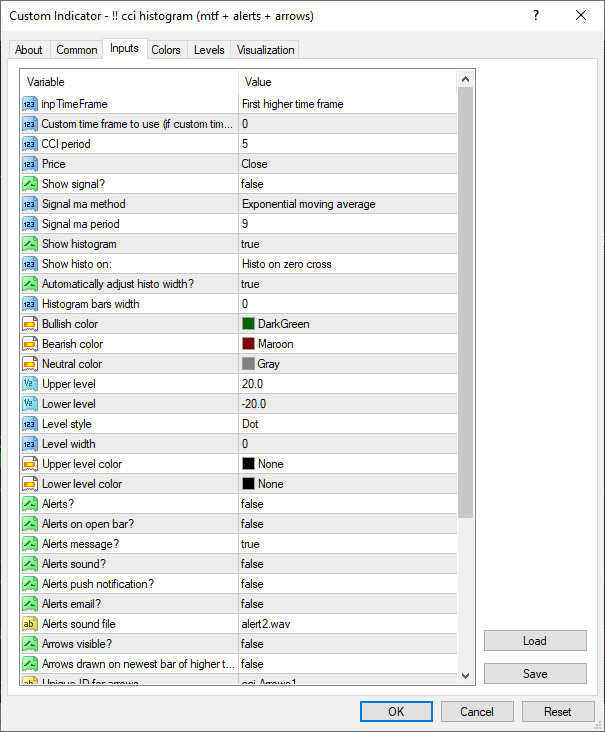Click the integer icon beside CCI period
Image resolution: width=605 pixels, height=732 pixels.
29,144
